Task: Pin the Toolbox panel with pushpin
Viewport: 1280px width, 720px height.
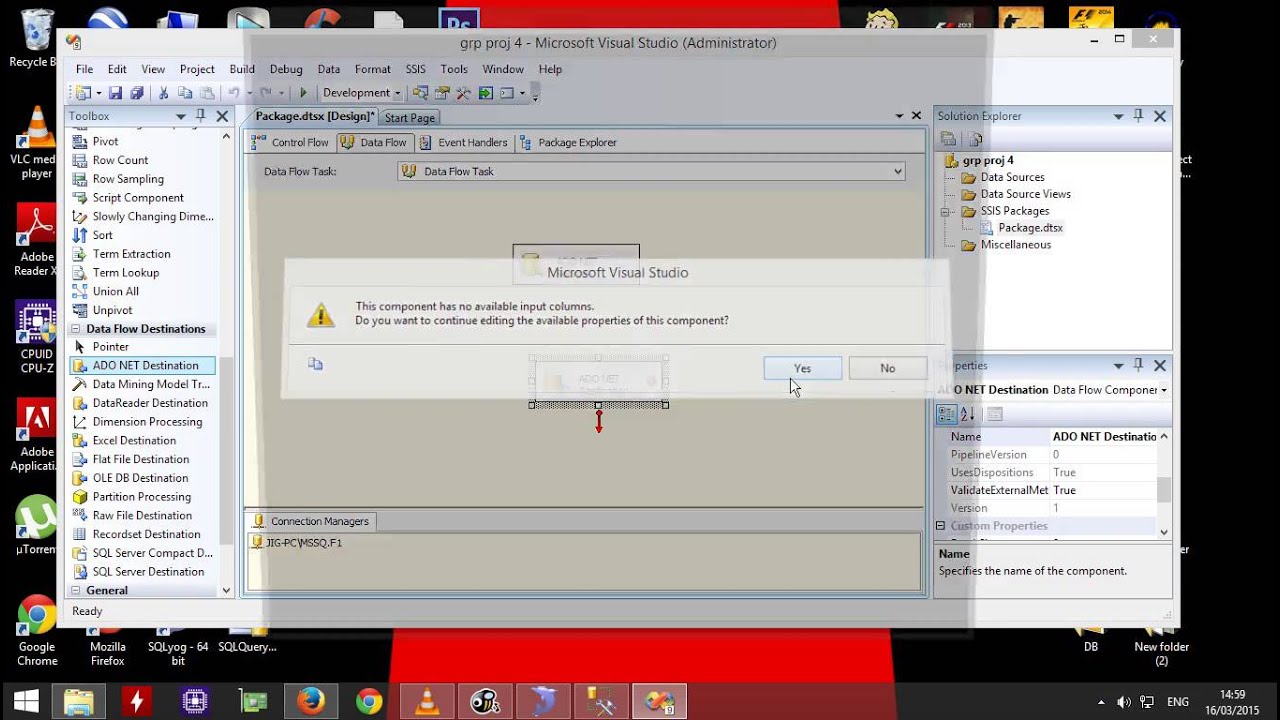Action: tap(201, 116)
